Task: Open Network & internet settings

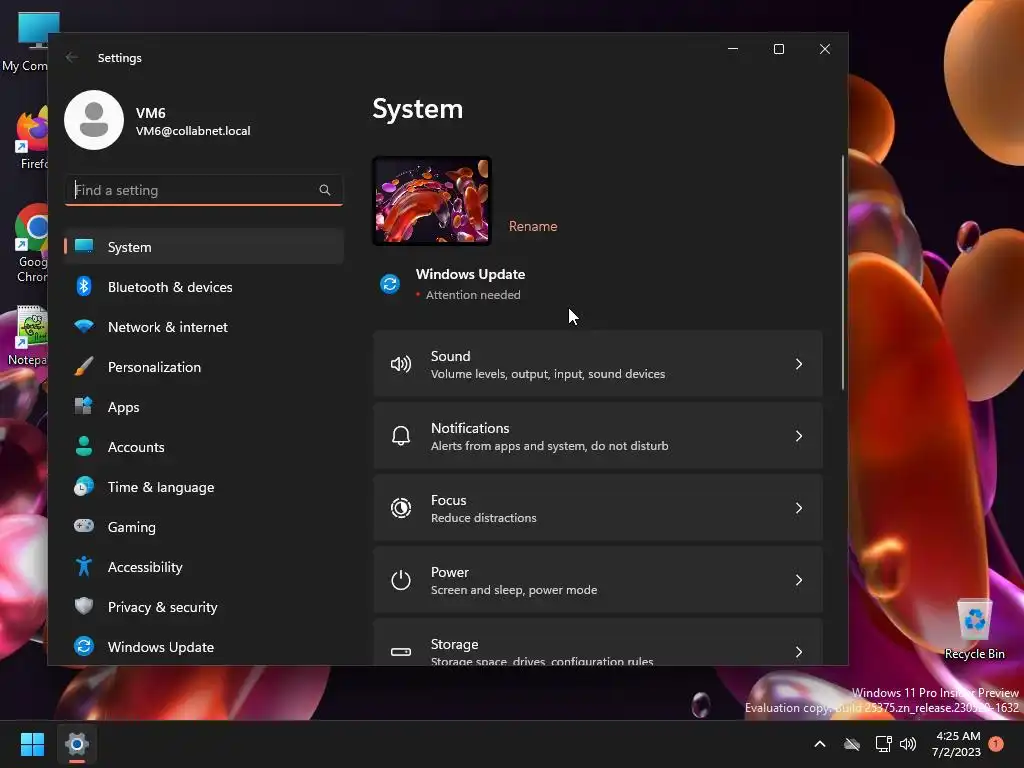Action: coord(204,327)
